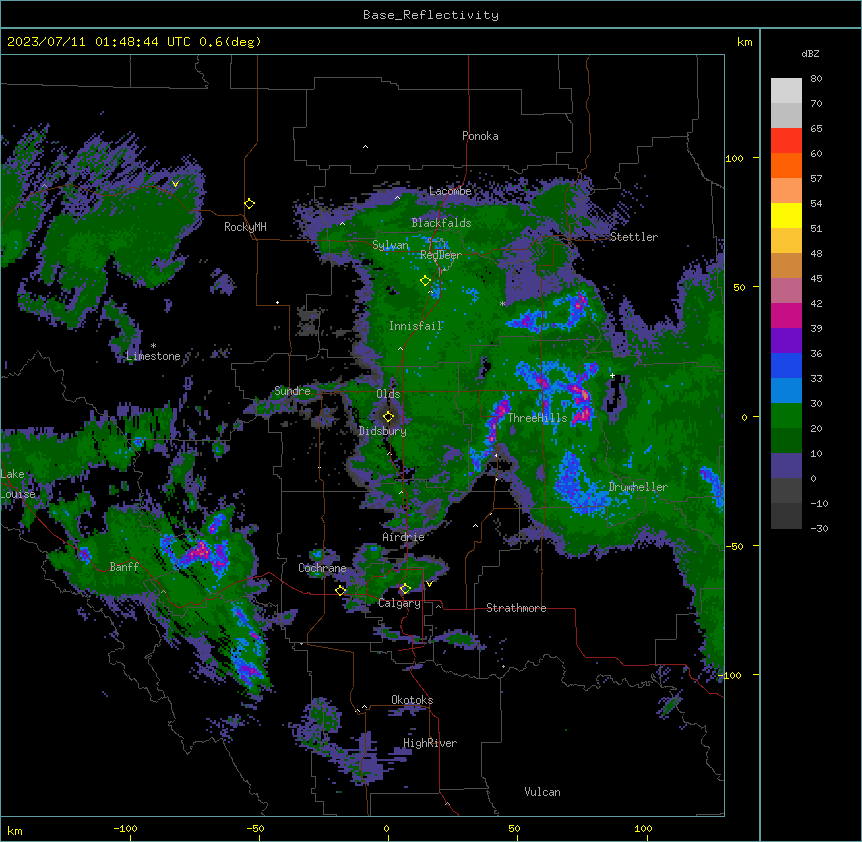Click the Strathmore label

(x=516, y=608)
